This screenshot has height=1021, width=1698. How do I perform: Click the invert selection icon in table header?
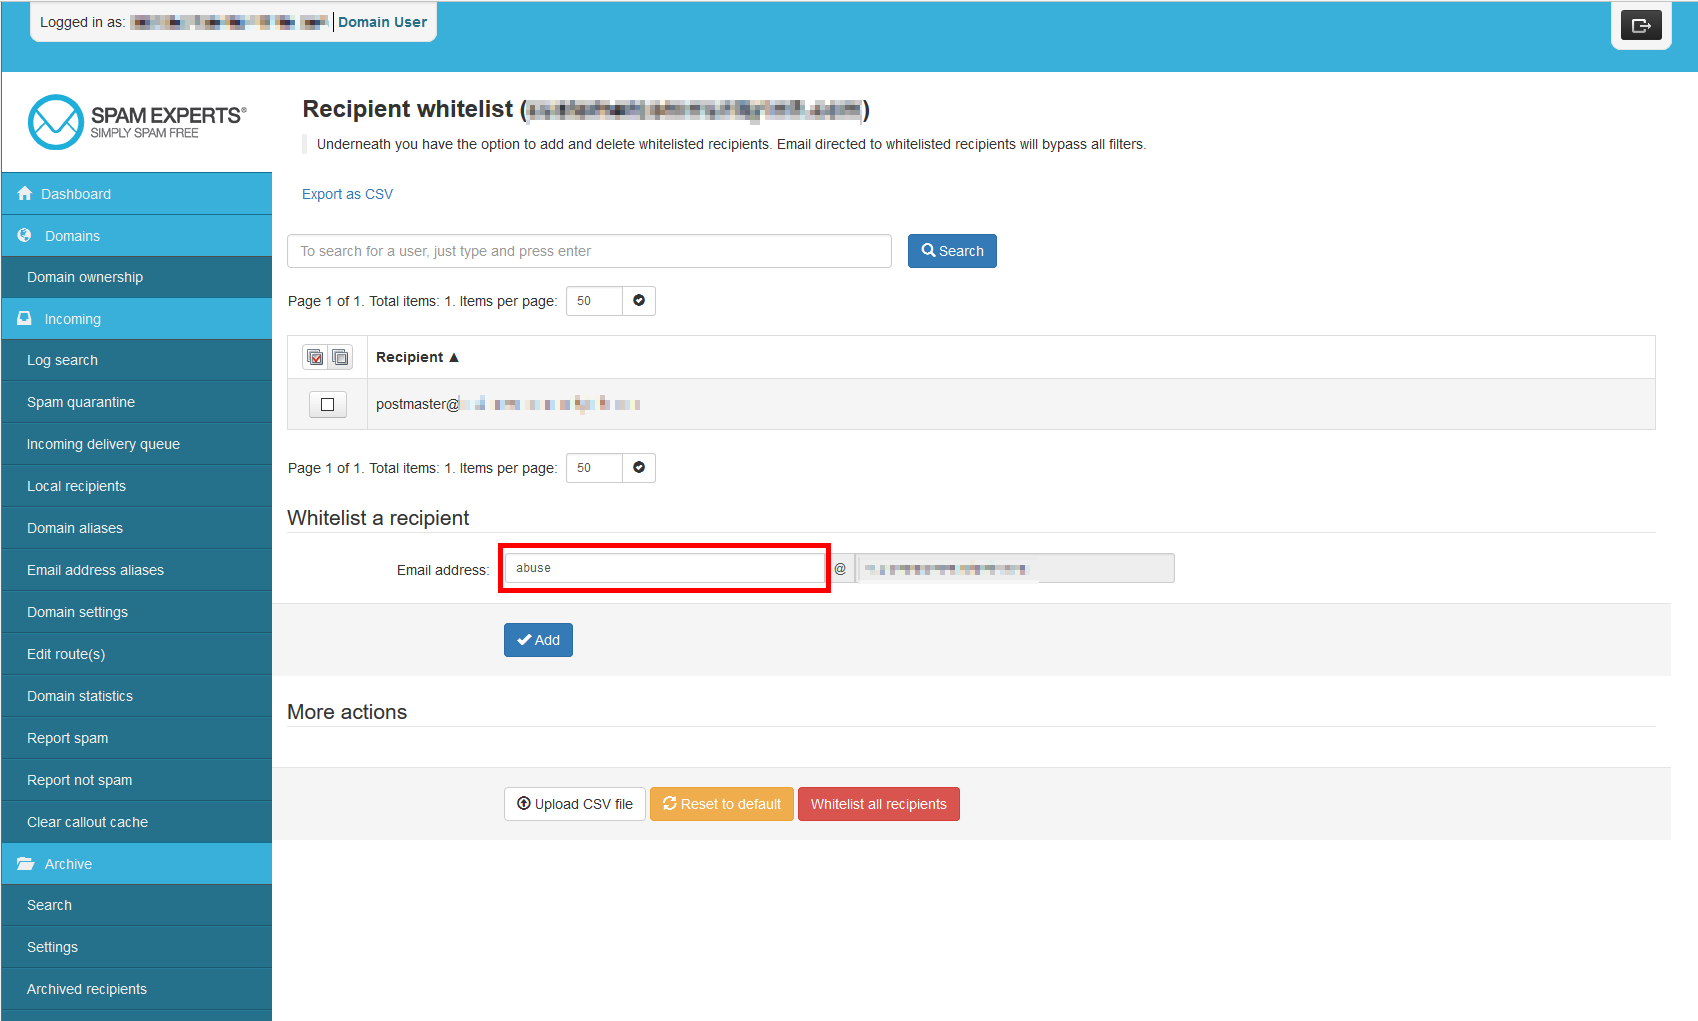coord(340,357)
